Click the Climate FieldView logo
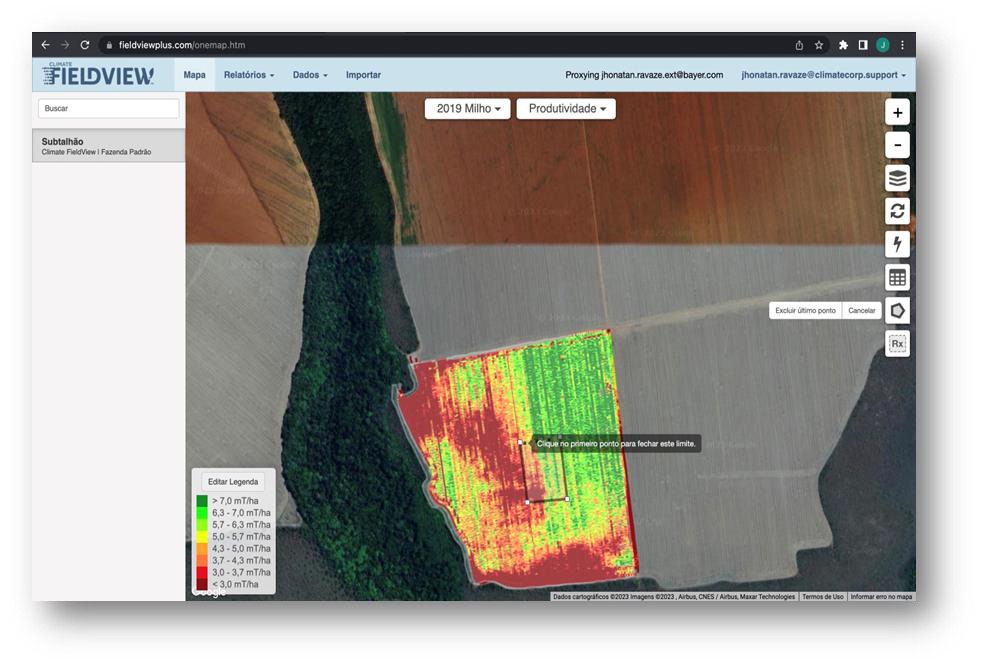 [99, 75]
